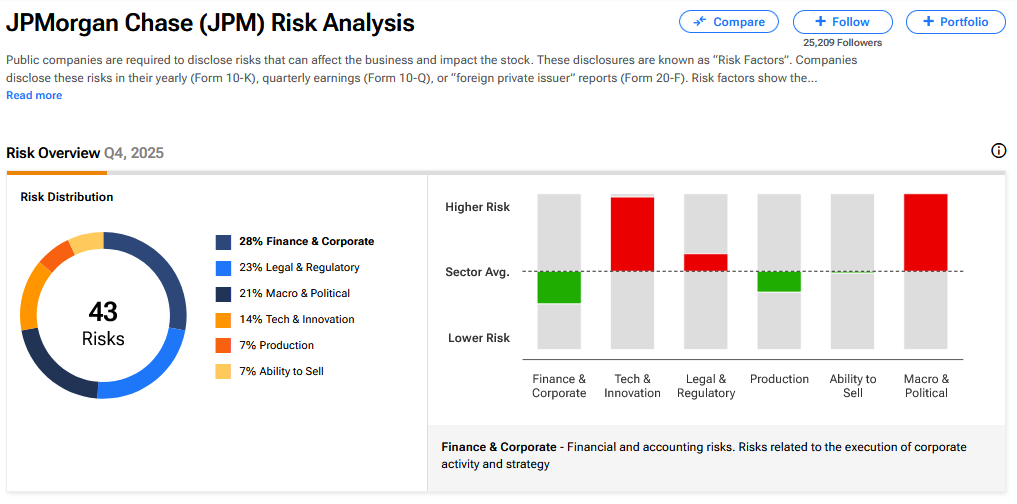This screenshot has height=504, width=1017.
Task: Click the Legal & Regulatory blue legend square
Action: click(x=223, y=268)
